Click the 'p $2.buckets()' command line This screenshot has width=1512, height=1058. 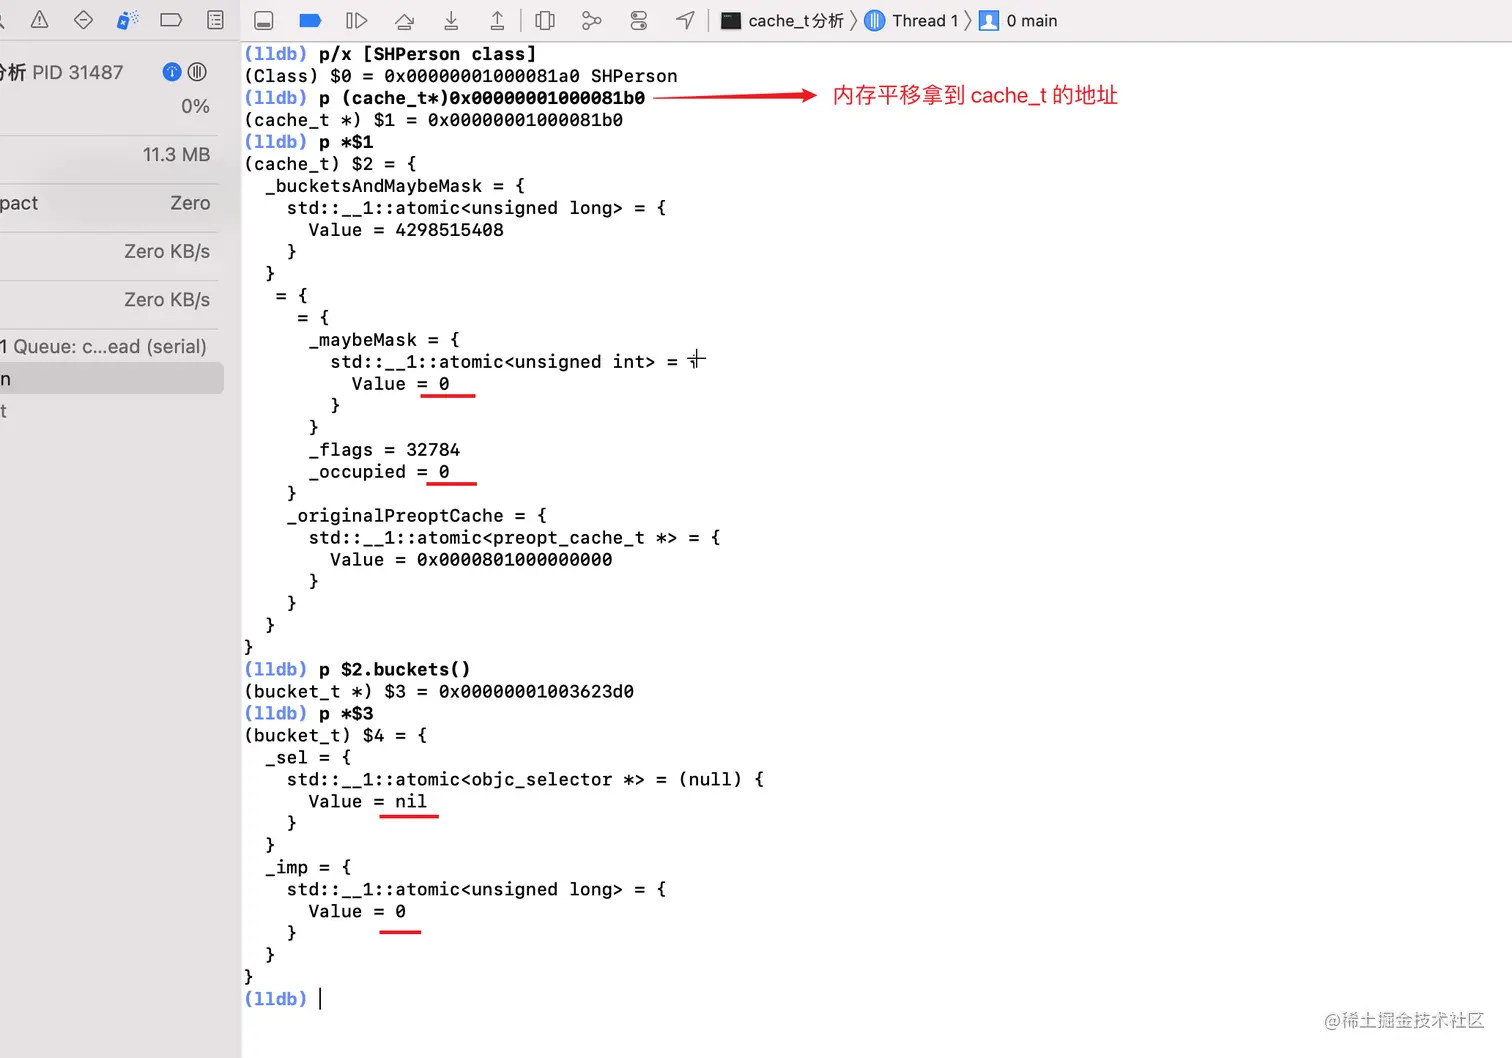395,670
